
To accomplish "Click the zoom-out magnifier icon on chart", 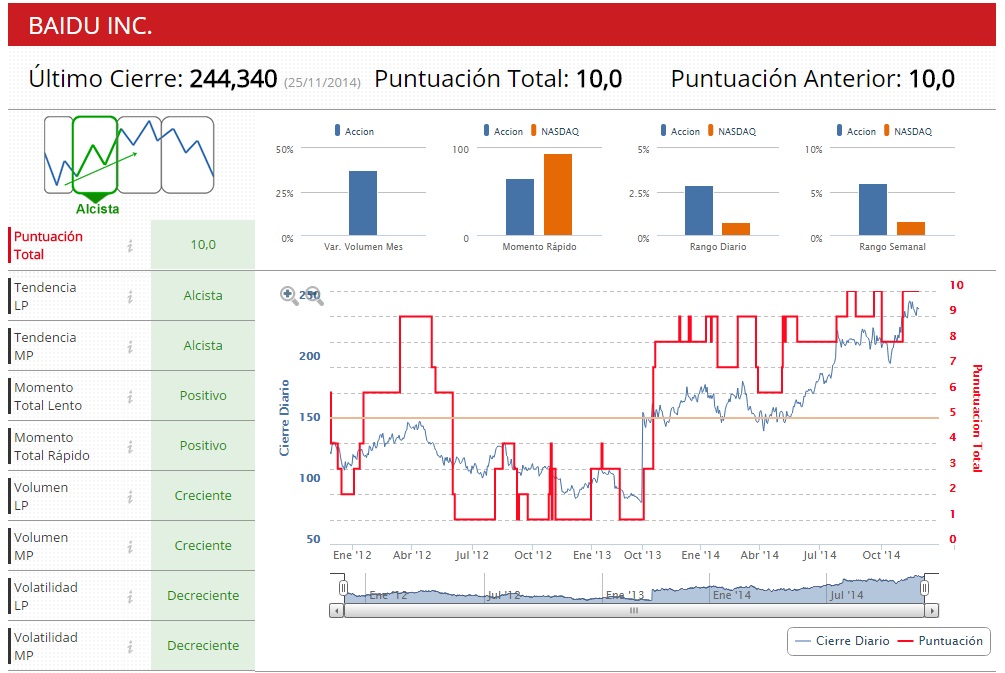I will pyautogui.click(x=313, y=295).
